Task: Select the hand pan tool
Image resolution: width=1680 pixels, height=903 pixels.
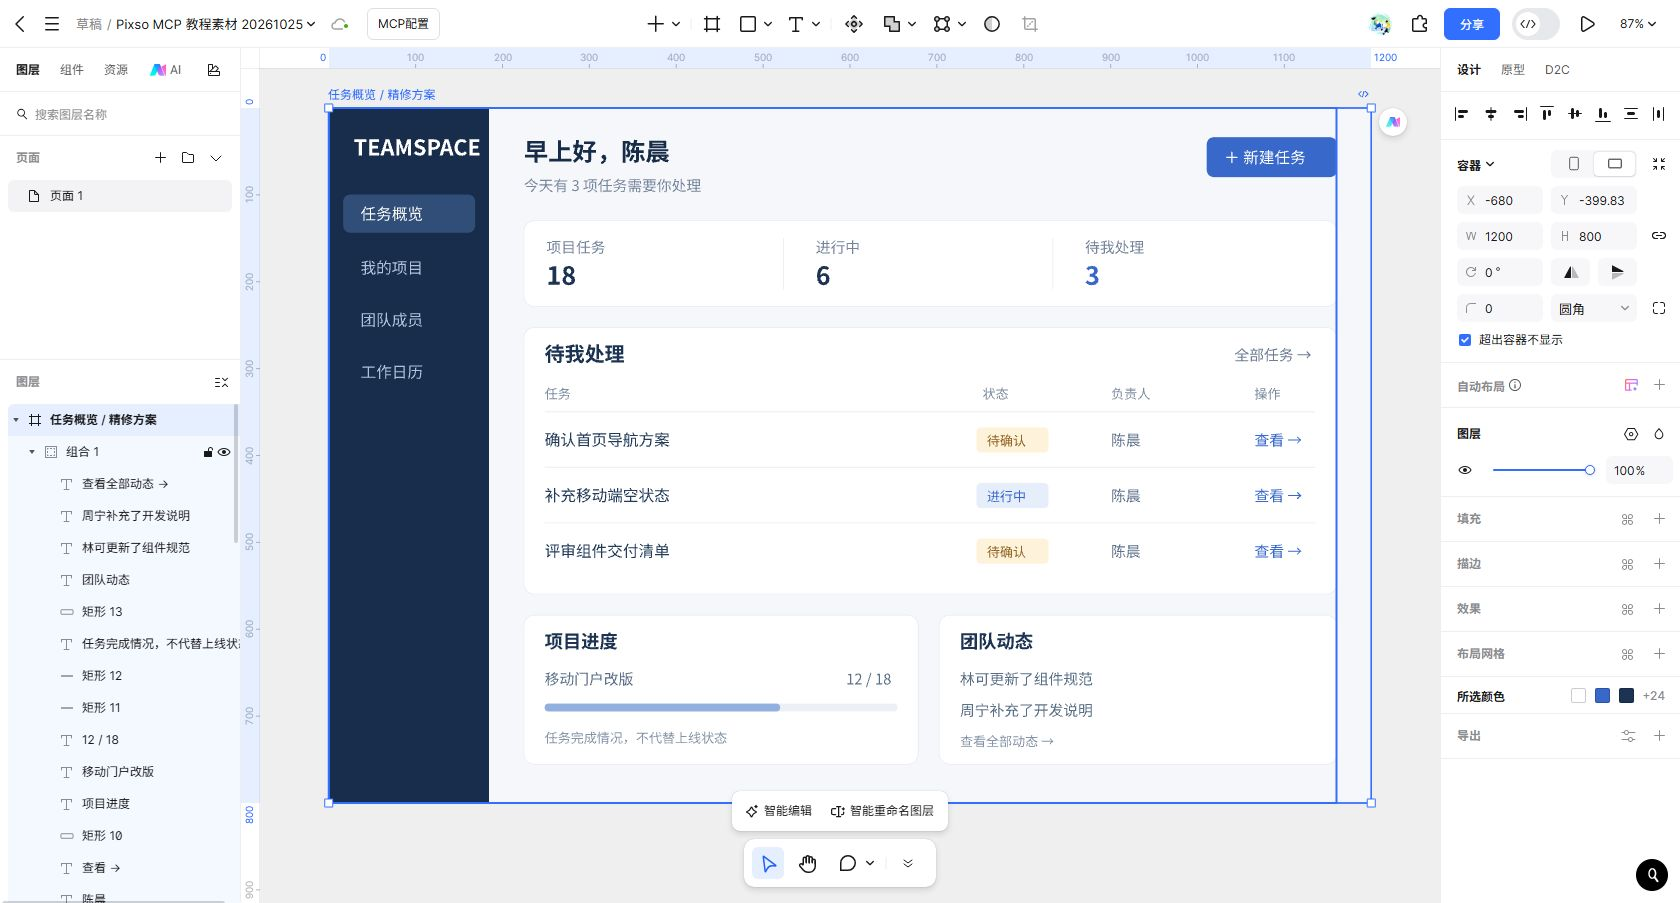Action: (x=808, y=863)
